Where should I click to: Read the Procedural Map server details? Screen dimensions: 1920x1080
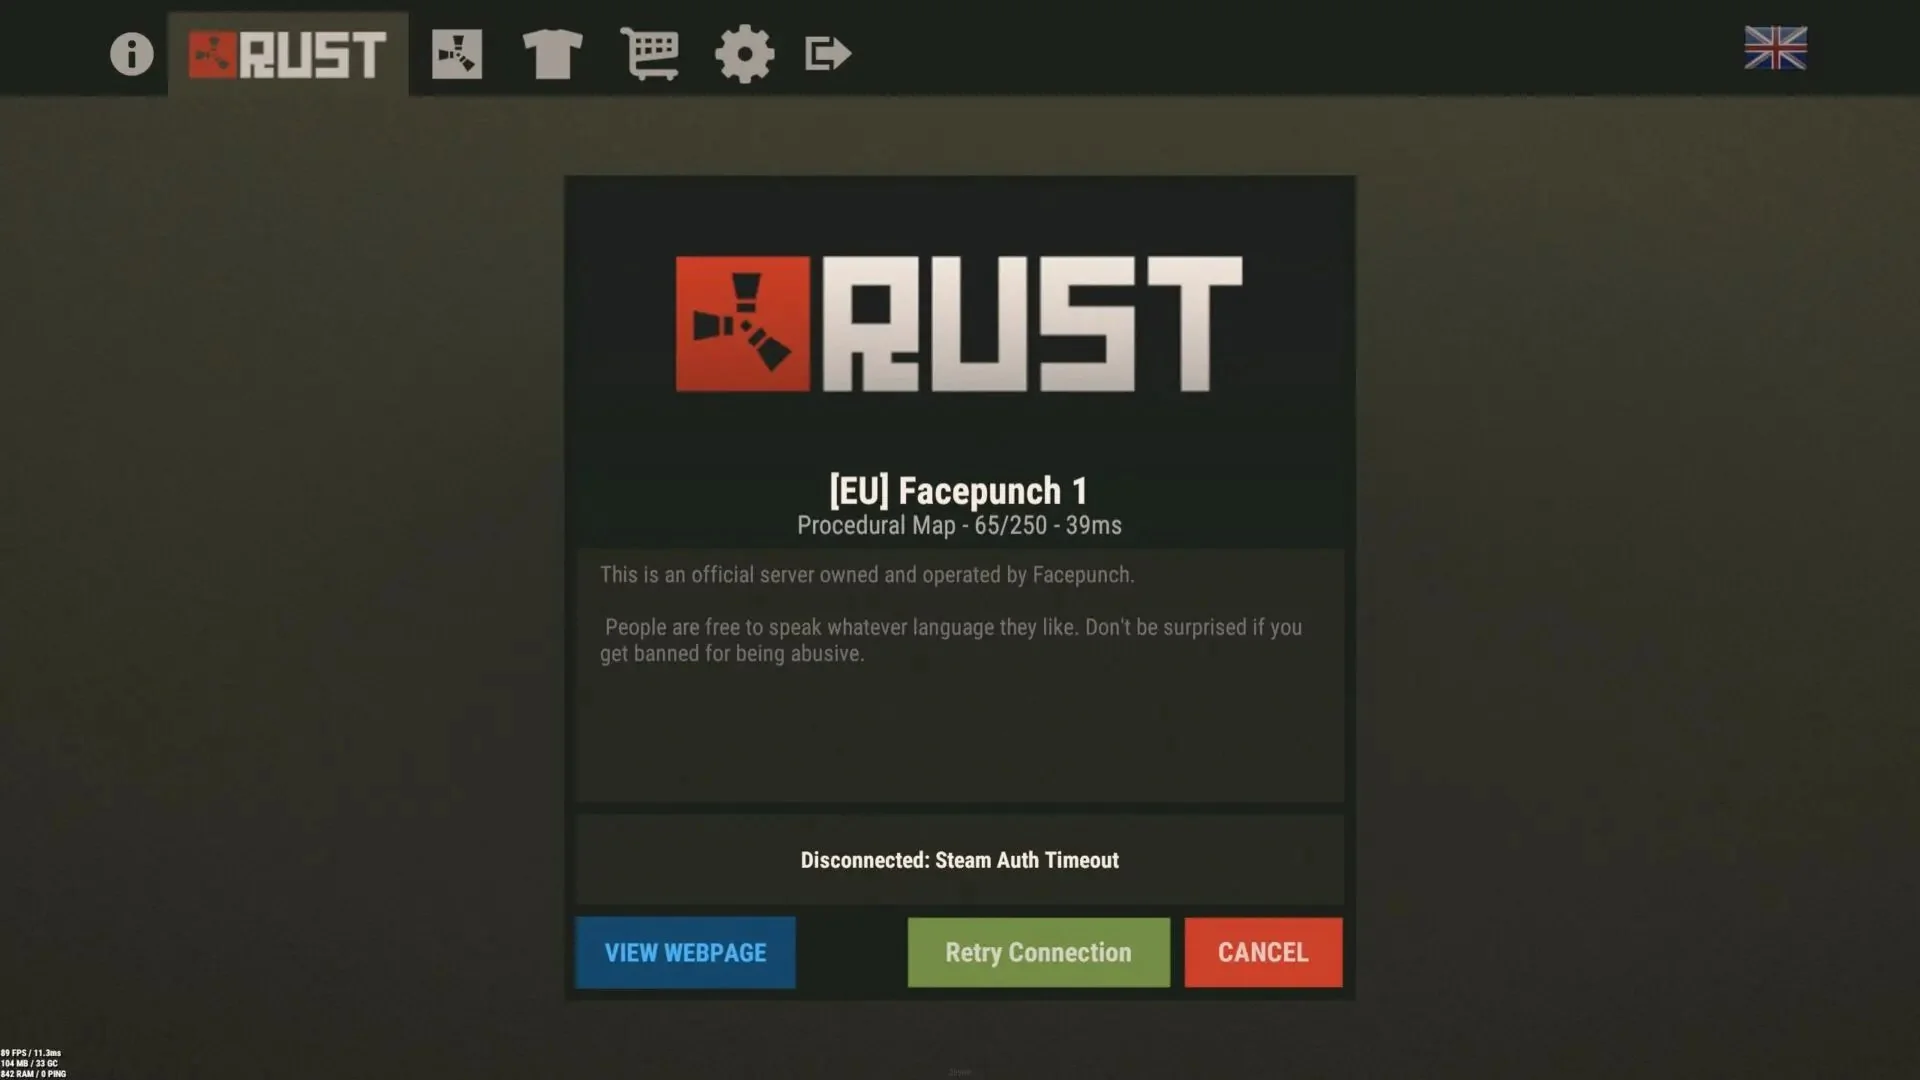point(959,525)
